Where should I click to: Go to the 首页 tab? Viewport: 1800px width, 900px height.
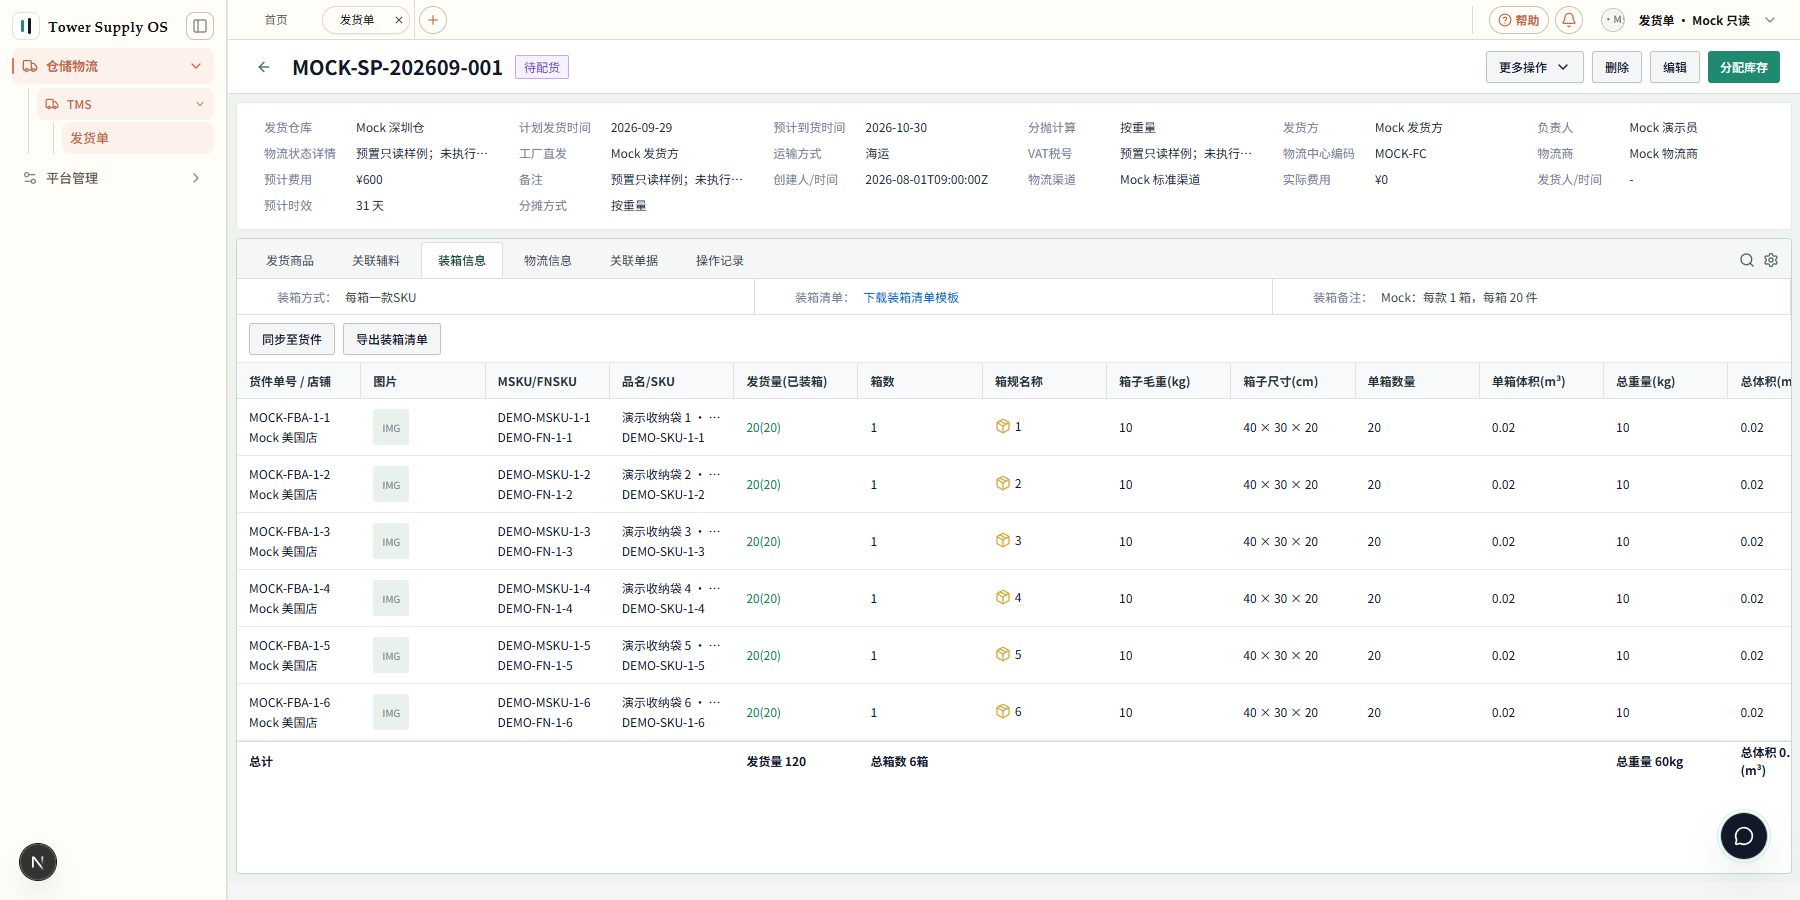pyautogui.click(x=276, y=20)
